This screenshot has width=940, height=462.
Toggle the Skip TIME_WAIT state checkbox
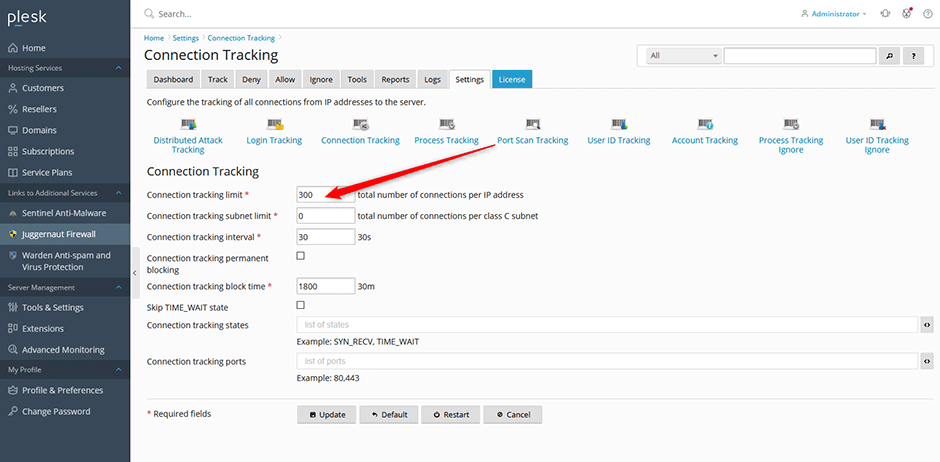(x=301, y=305)
